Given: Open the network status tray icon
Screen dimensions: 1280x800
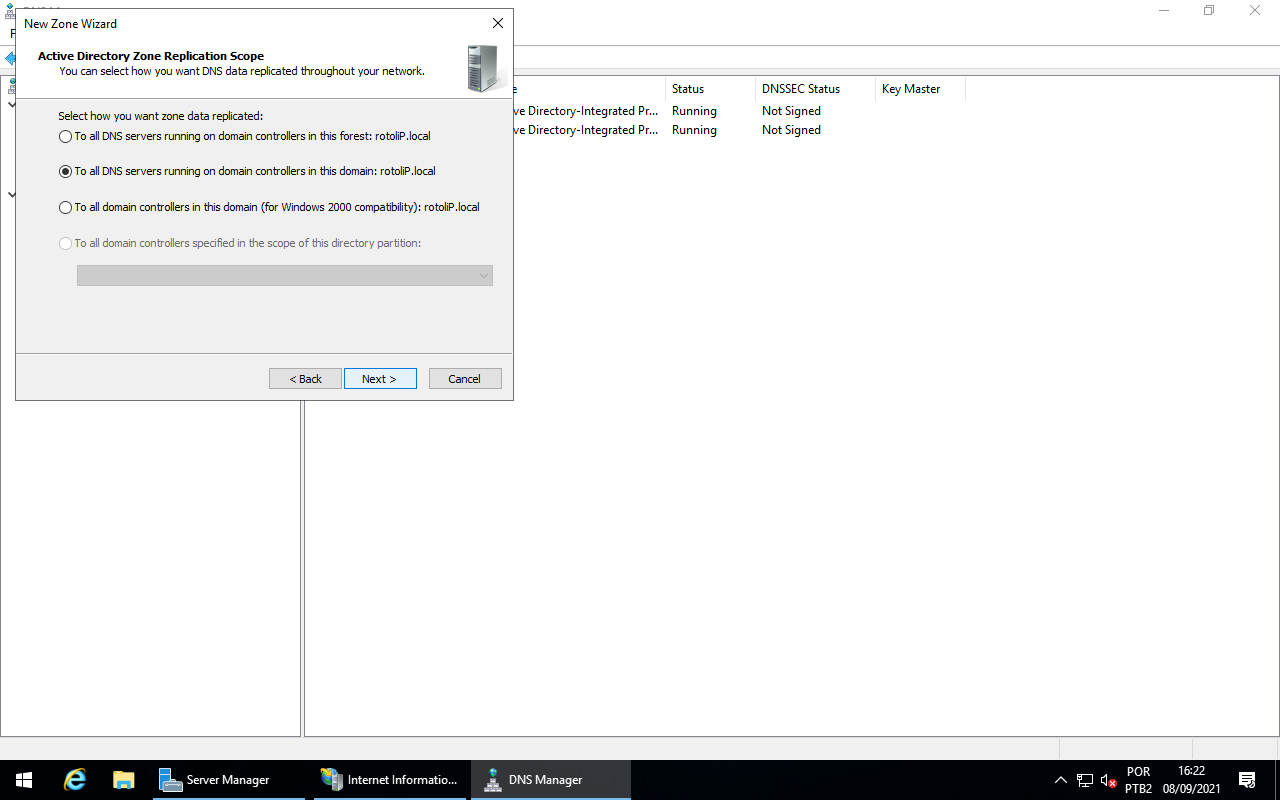Looking at the screenshot, I should [1085, 780].
